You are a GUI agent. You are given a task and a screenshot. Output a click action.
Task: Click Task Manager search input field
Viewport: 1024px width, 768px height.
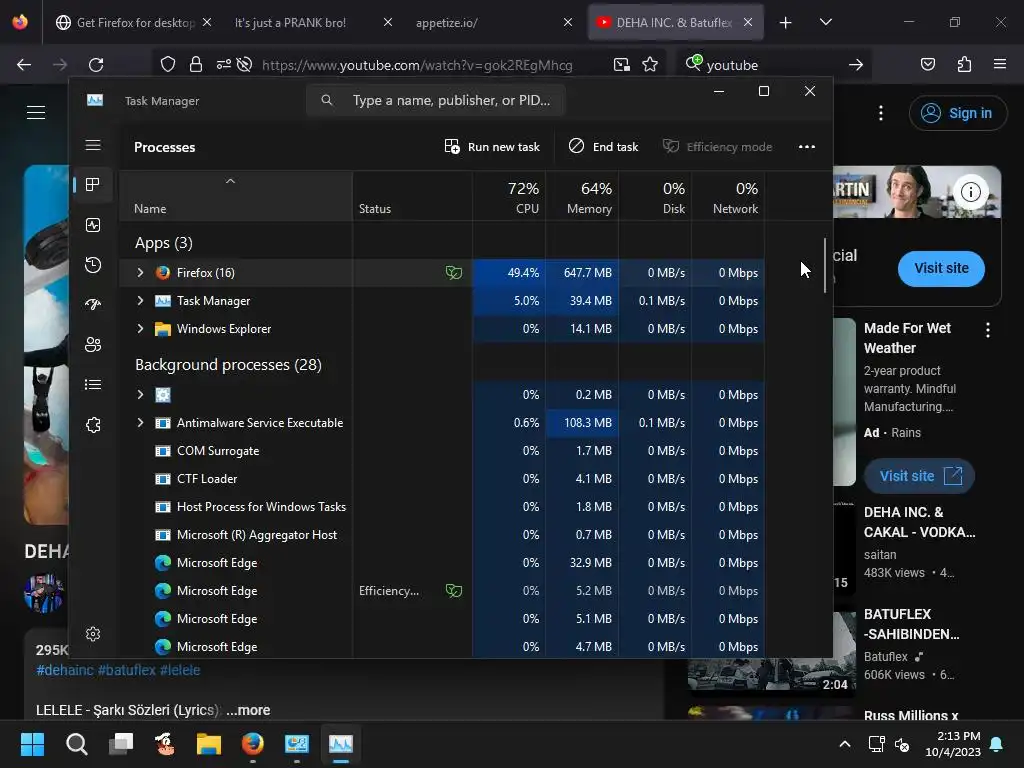pyautogui.click(x=436, y=100)
